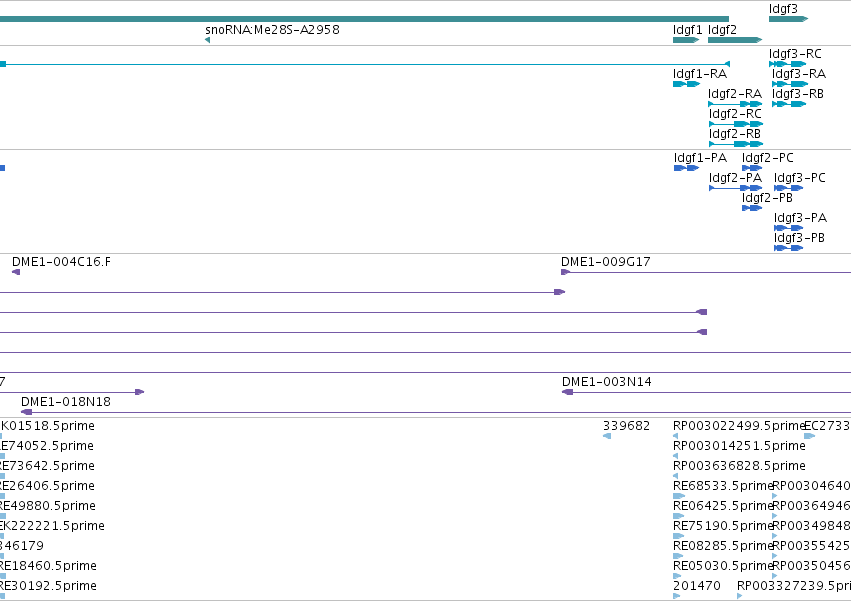This screenshot has width=851, height=601.
Task: Click the Idgf3 gene glyph
Action: pos(788,19)
